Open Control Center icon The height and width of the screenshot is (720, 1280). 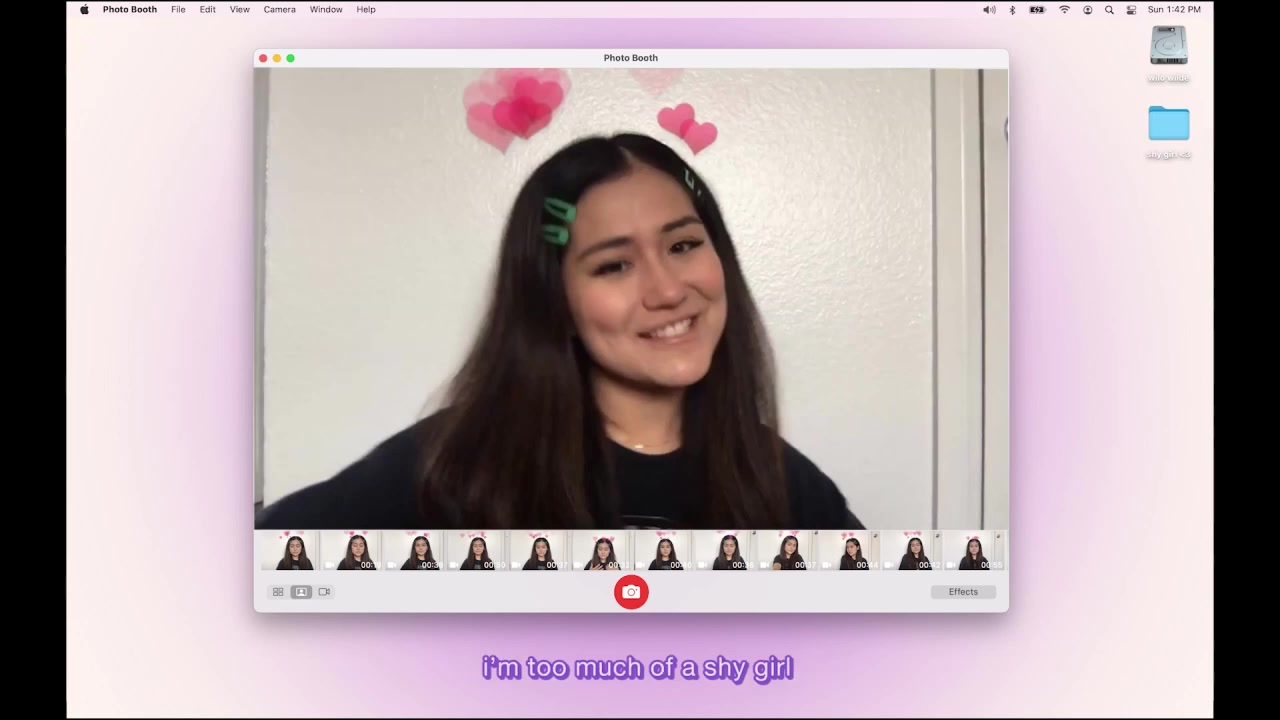pos(1131,9)
